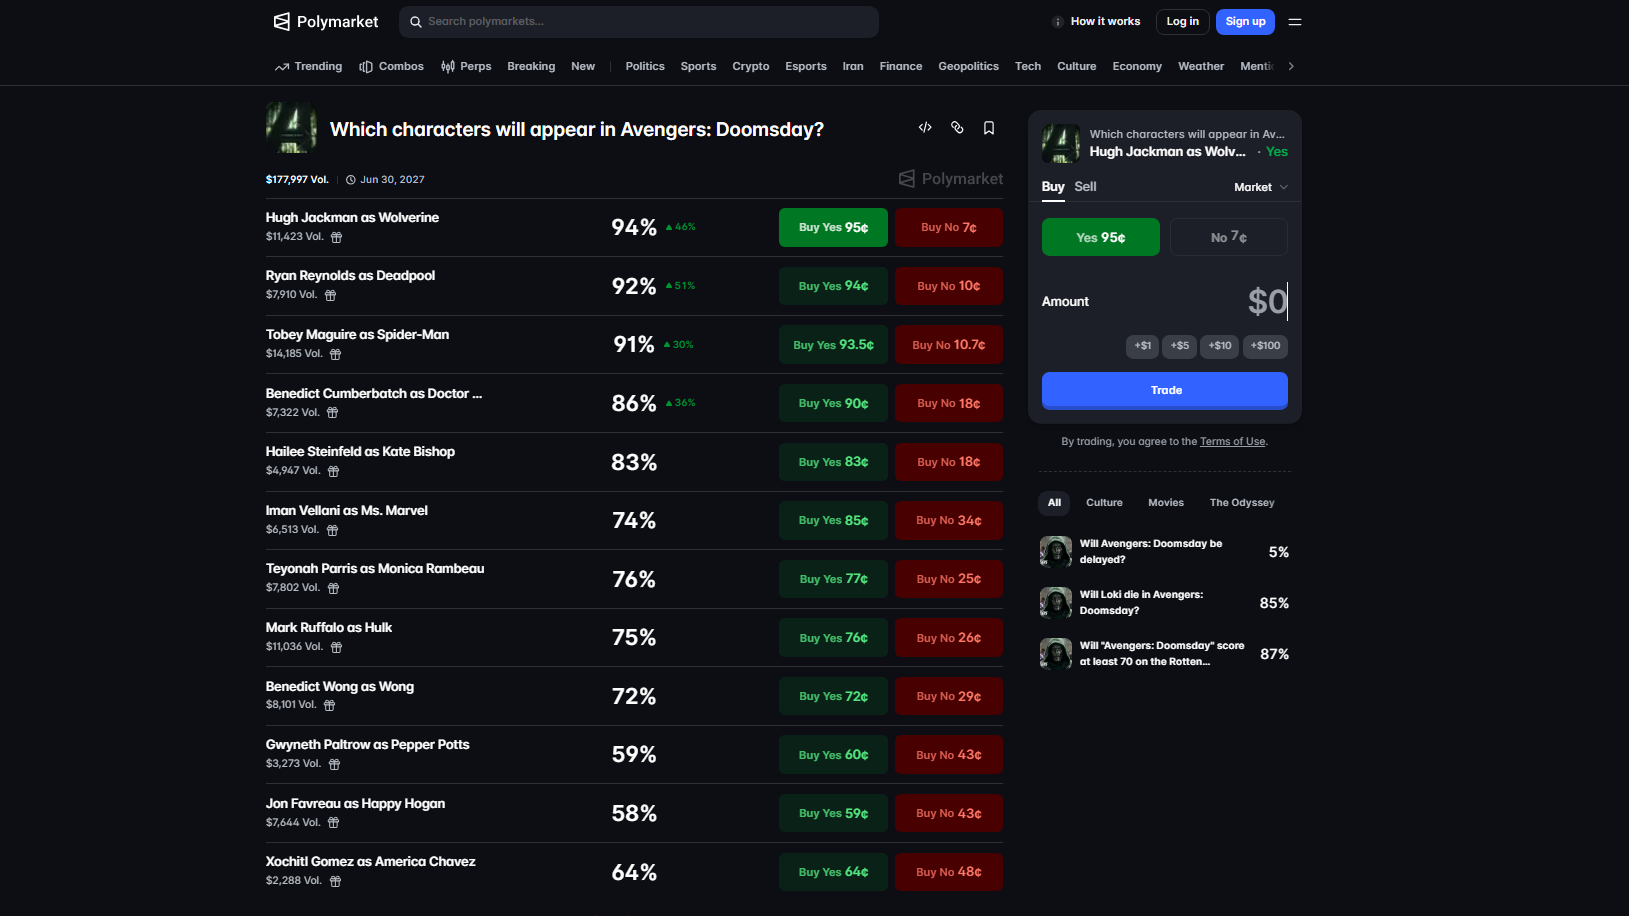
Task: Click the Polymarket logo icon
Action: [x=282, y=21]
